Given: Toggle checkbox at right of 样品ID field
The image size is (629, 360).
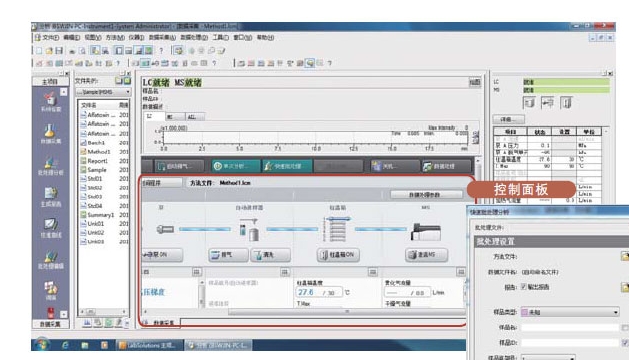Looking at the screenshot, I should [x=625, y=343].
